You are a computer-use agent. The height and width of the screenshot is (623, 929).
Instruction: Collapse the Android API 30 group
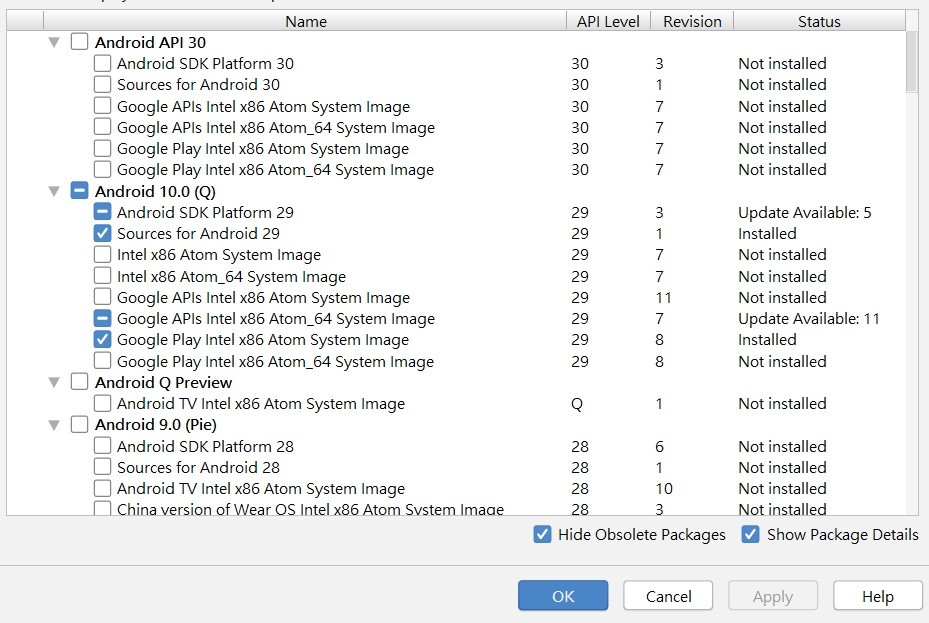[x=54, y=42]
